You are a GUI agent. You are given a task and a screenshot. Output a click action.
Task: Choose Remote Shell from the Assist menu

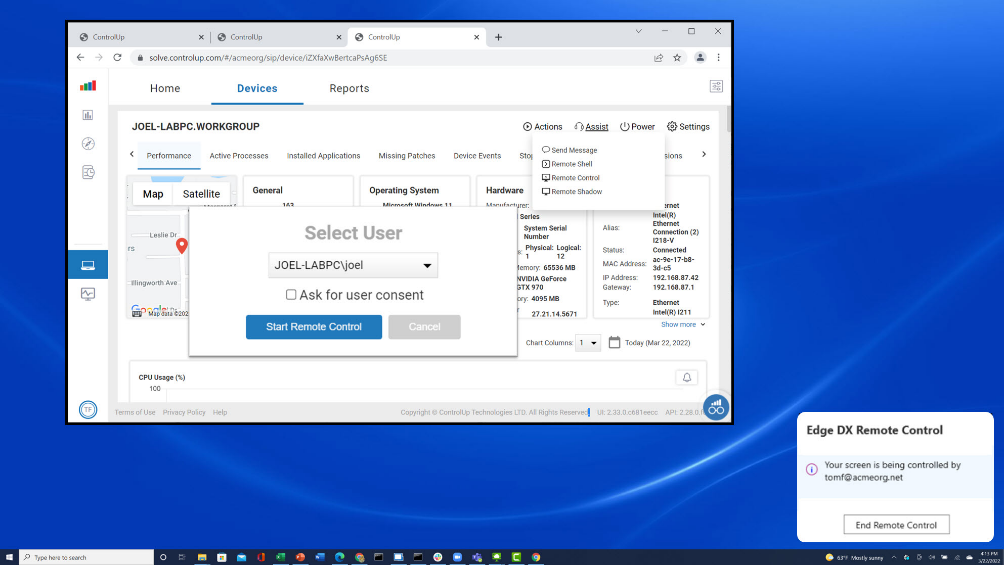(x=567, y=164)
